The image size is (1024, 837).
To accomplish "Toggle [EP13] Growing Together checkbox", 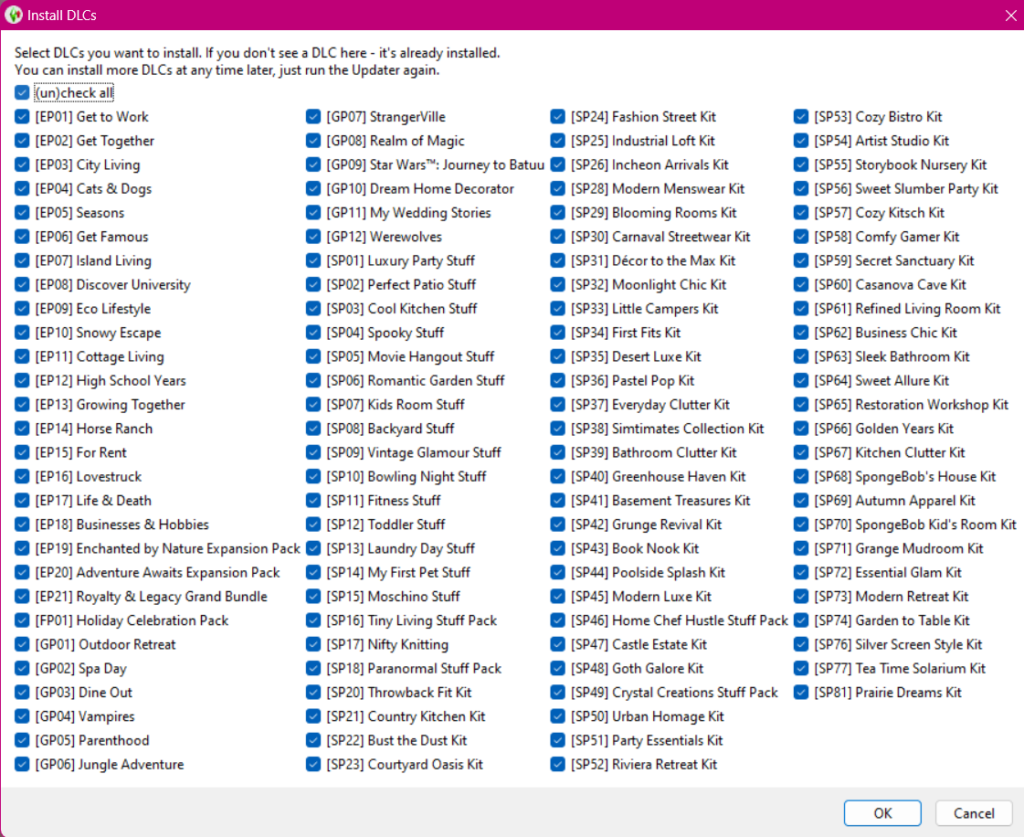I will coord(22,405).
